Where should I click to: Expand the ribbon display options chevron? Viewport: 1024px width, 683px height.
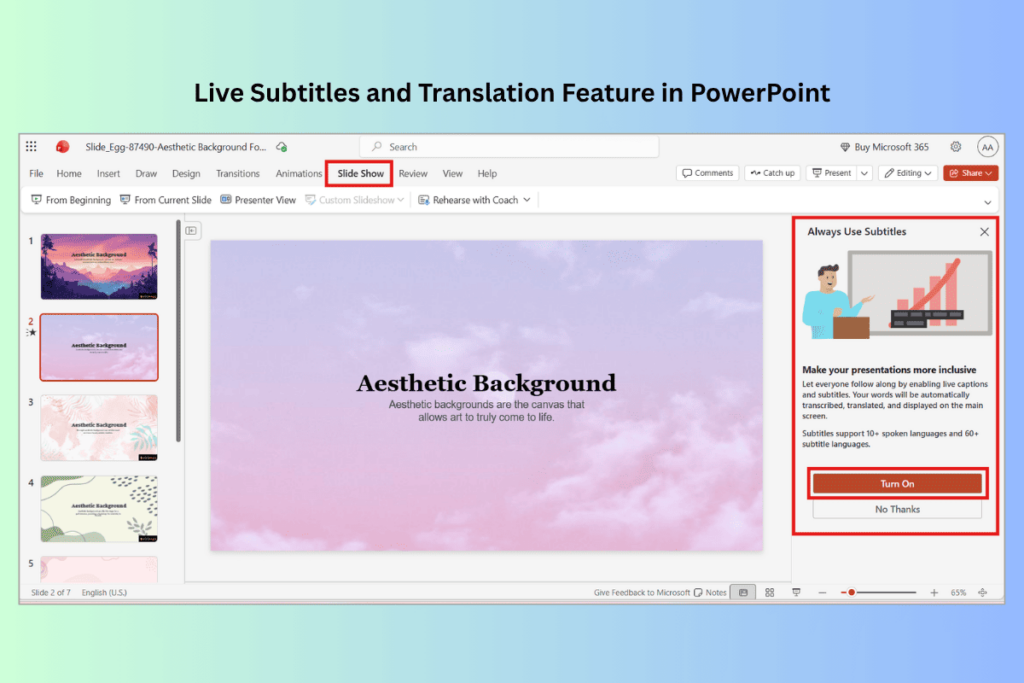click(987, 202)
